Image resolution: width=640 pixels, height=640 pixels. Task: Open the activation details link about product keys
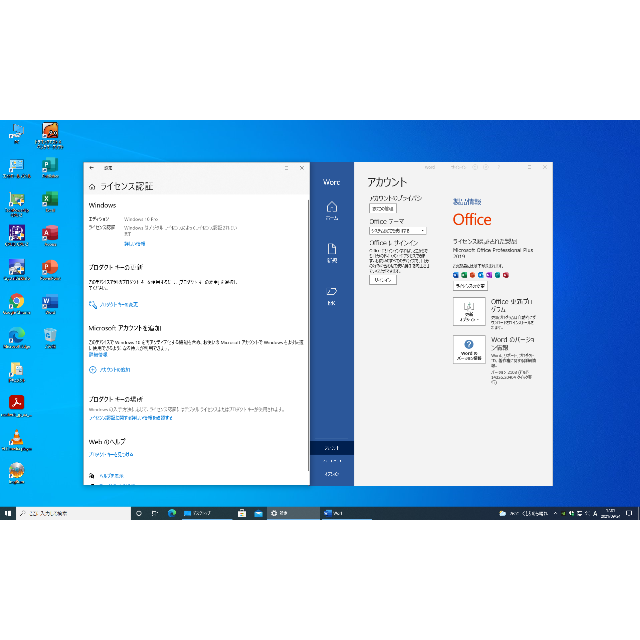(131, 418)
